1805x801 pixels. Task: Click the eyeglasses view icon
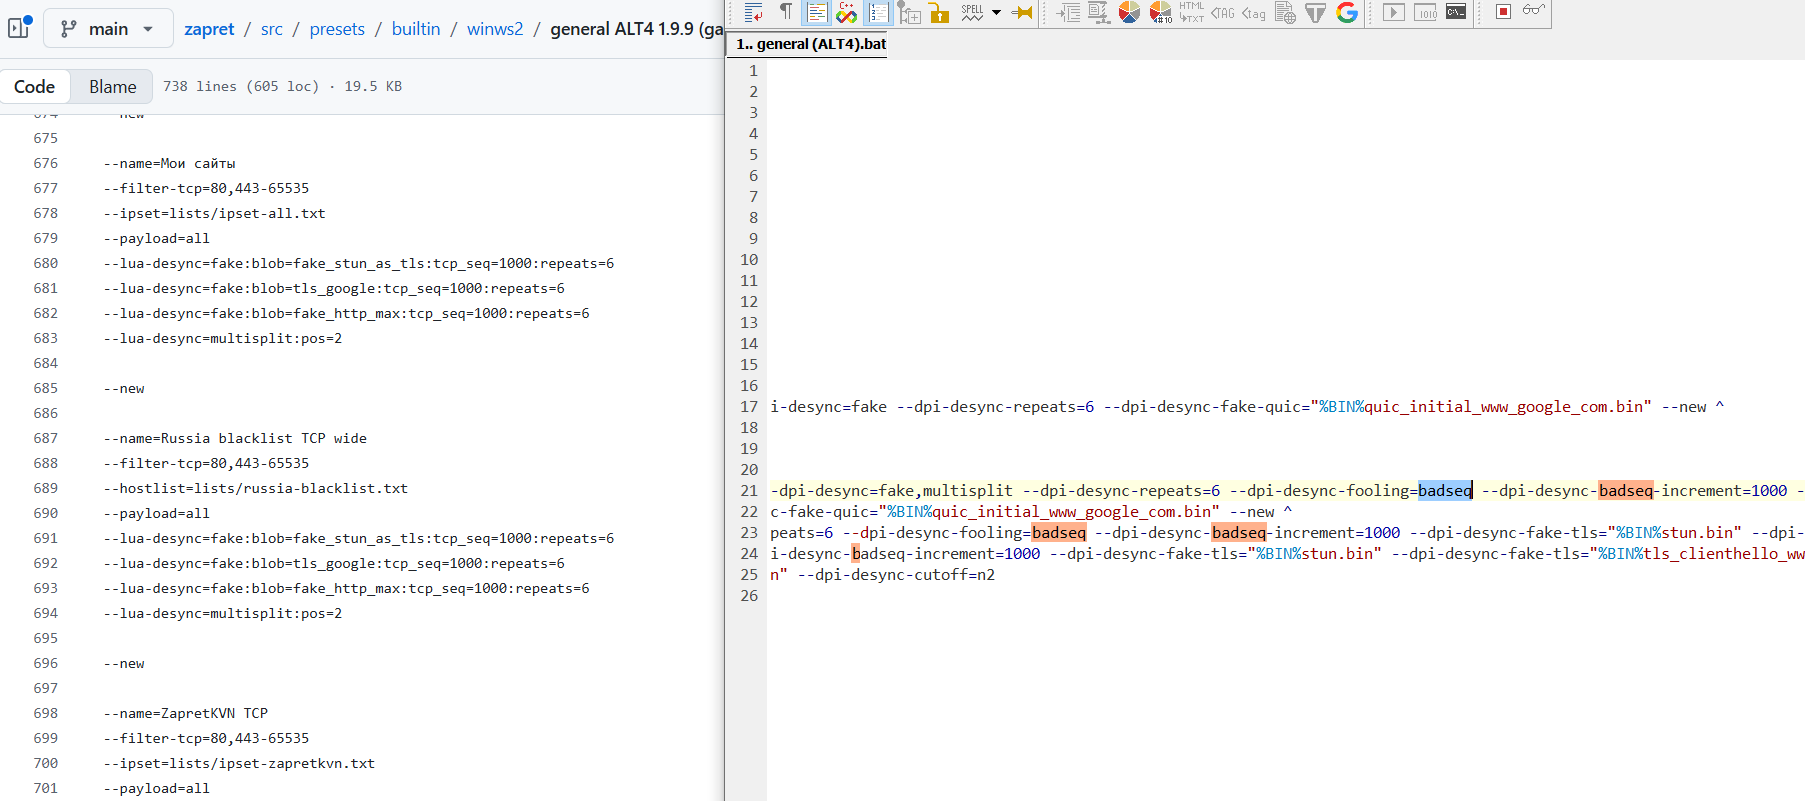point(1533,11)
